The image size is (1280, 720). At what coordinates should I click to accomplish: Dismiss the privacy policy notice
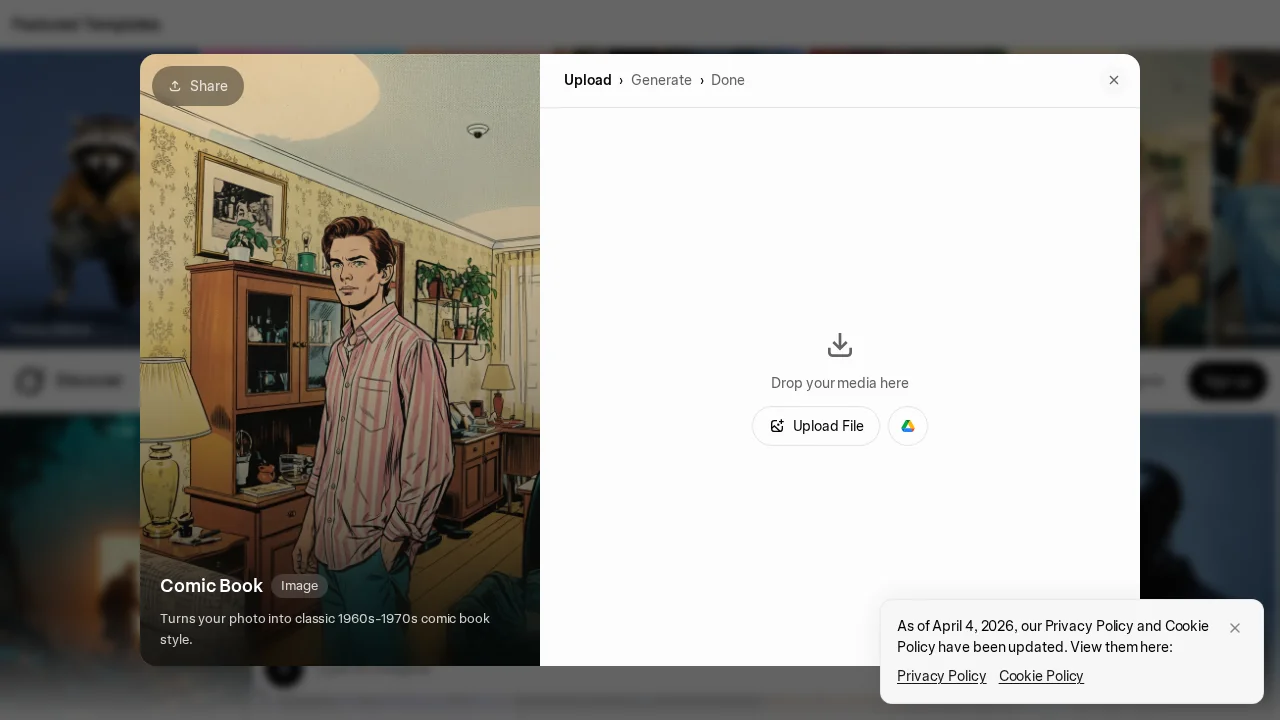[x=1235, y=628]
